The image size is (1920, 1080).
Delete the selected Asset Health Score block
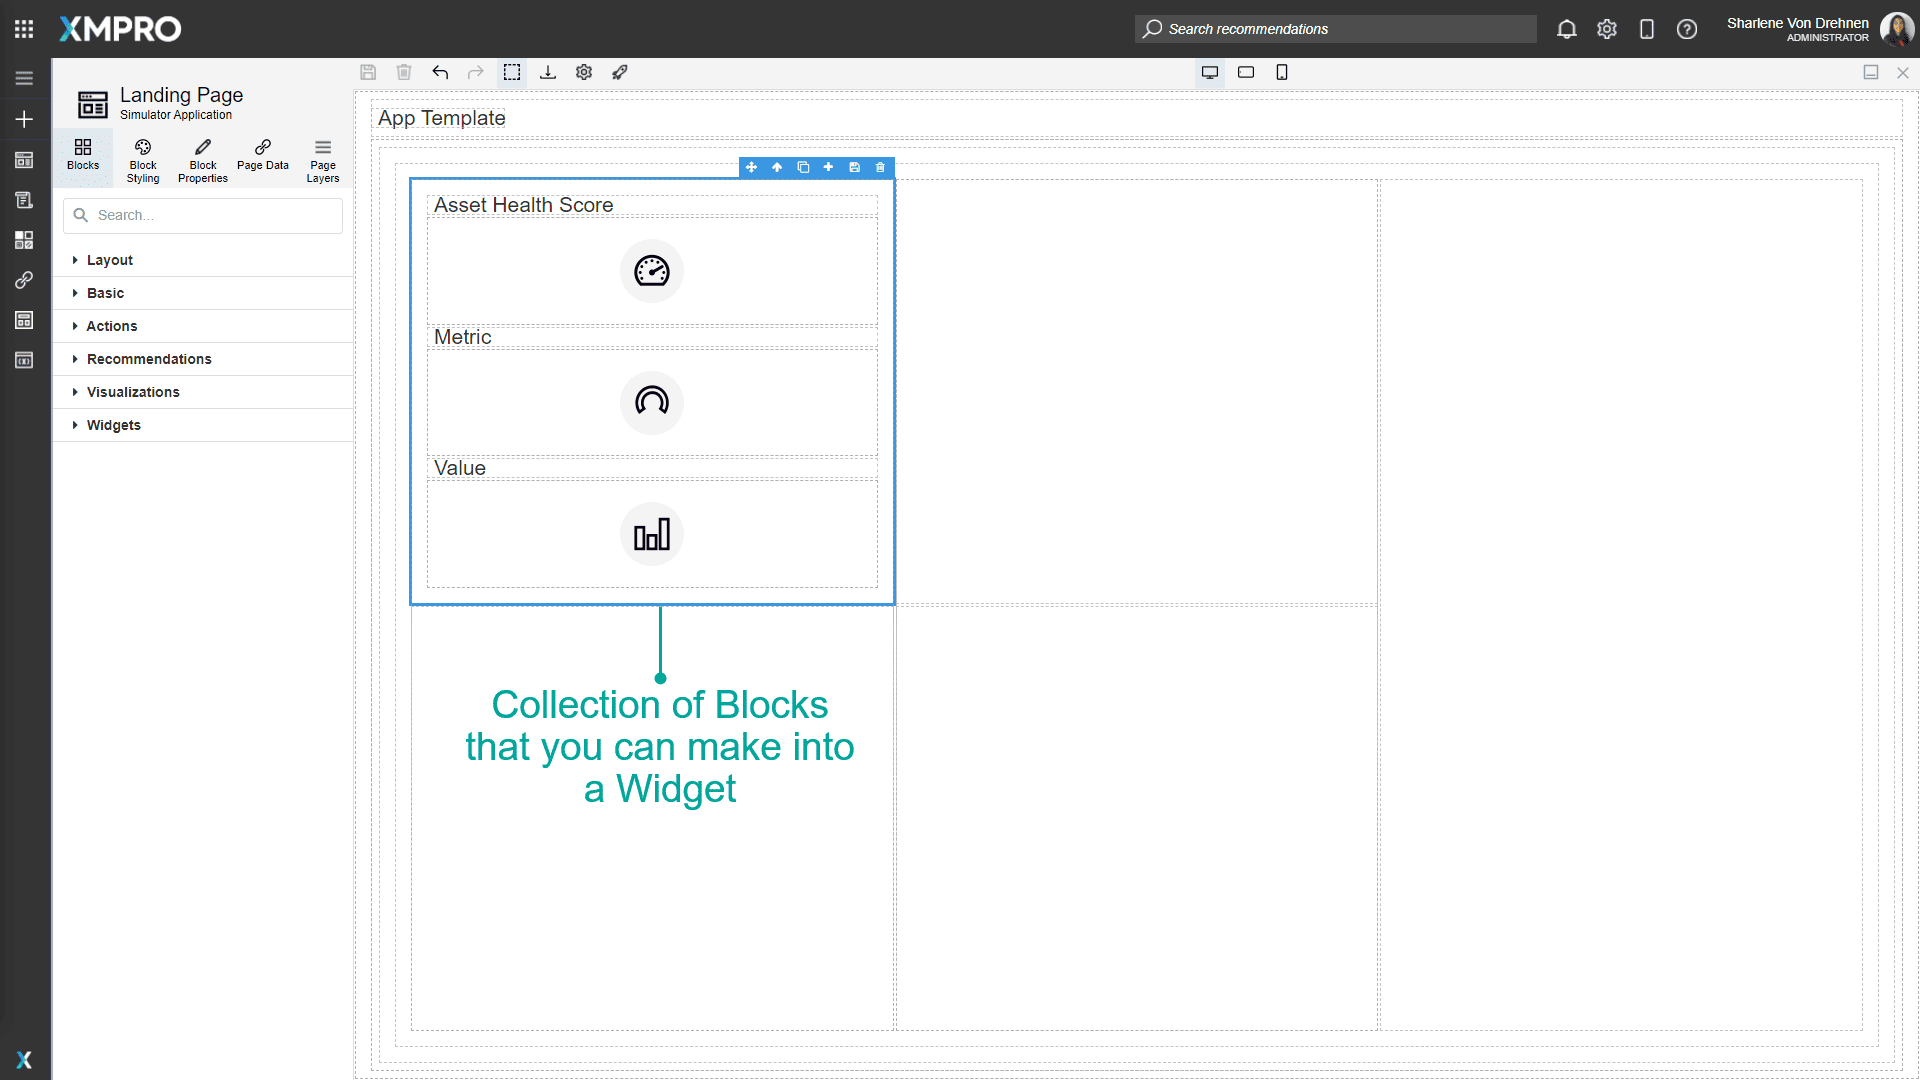(880, 167)
